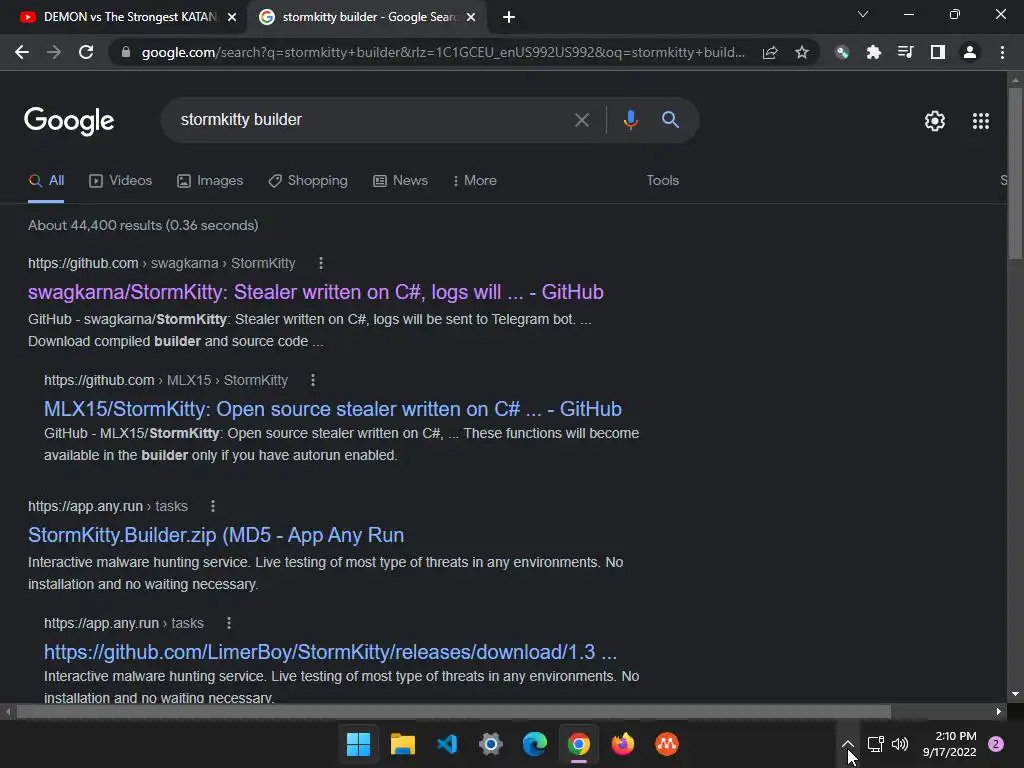Screen dimensions: 1024x768
Task: Click the forward navigation arrow
Action: pos(54,52)
